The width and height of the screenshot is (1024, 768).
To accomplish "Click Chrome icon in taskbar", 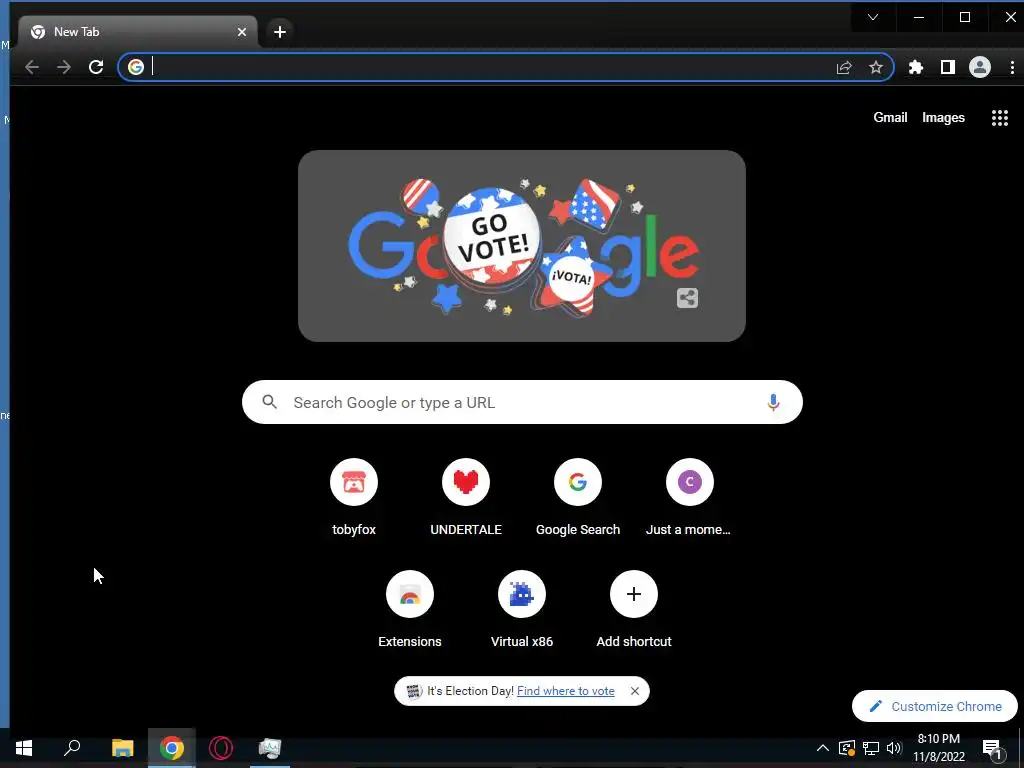I will [172, 748].
